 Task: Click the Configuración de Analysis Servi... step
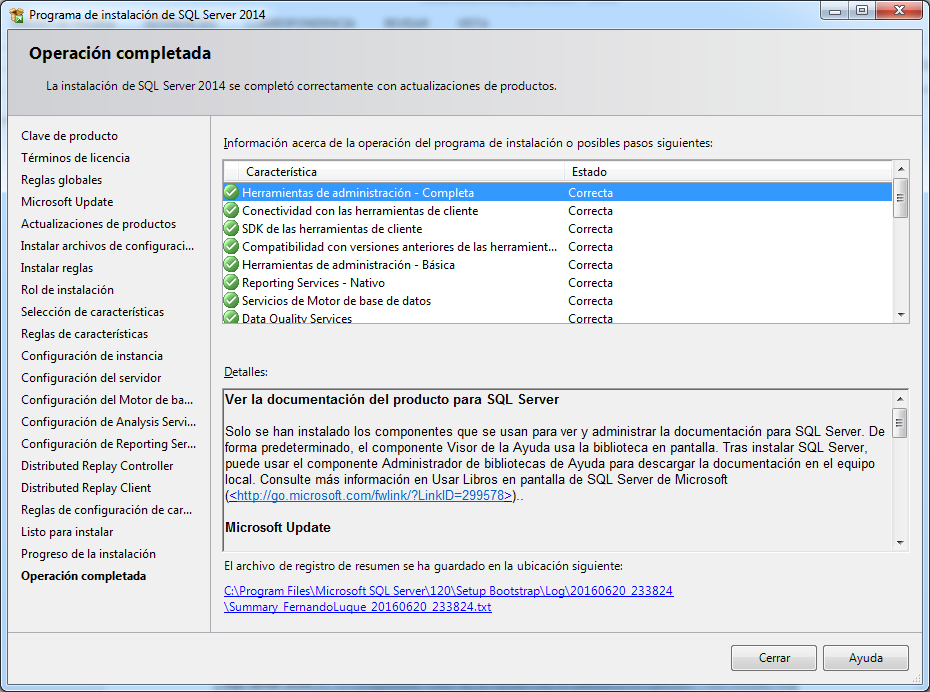[x=109, y=422]
